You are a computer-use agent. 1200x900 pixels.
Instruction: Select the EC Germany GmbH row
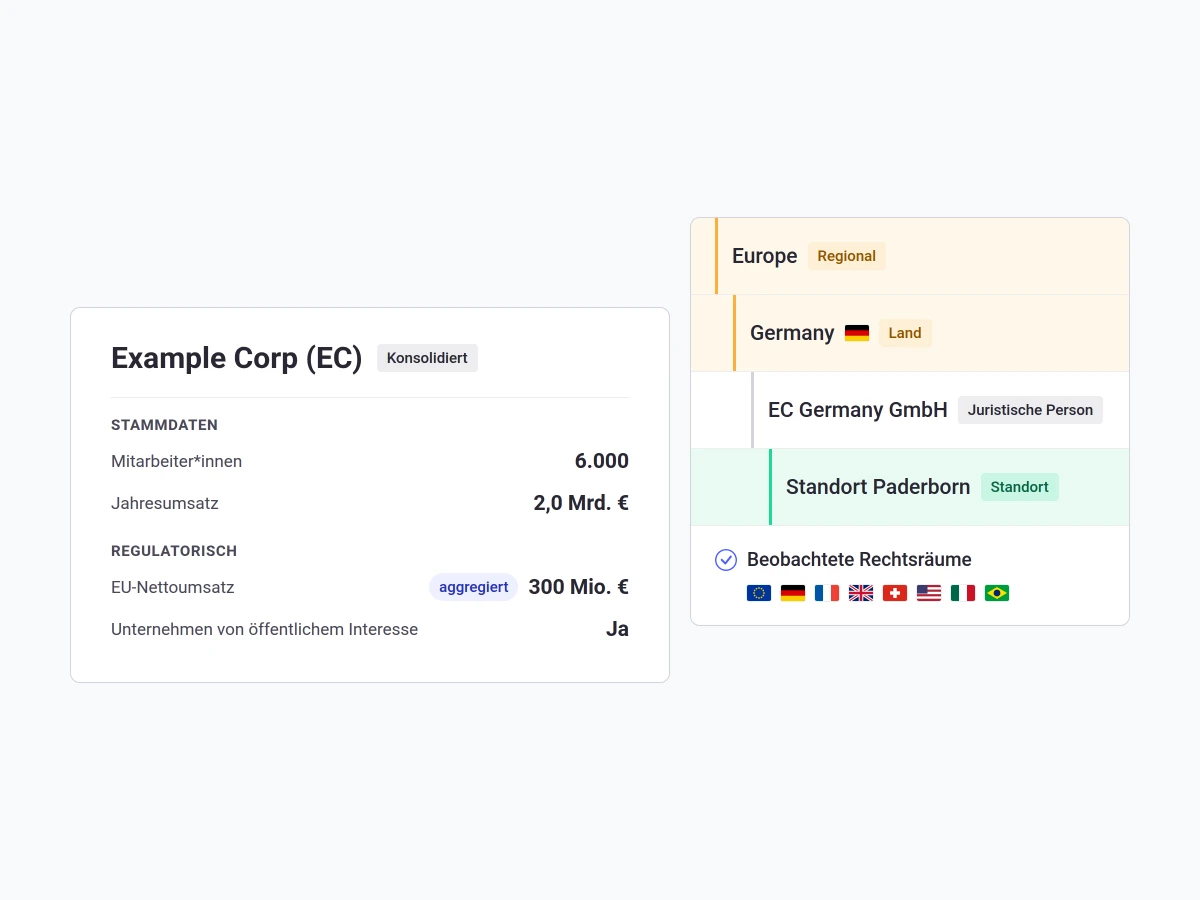pyautogui.click(x=910, y=410)
